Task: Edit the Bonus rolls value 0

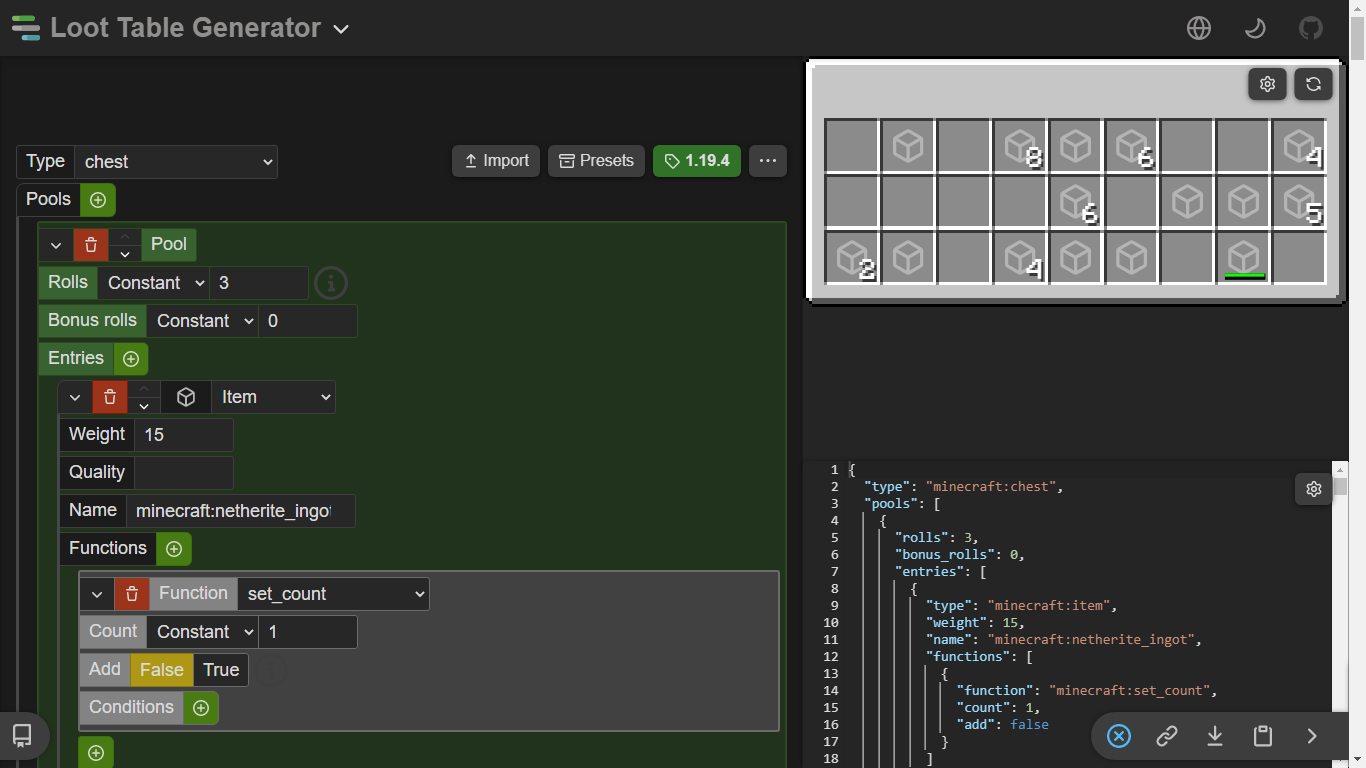Action: [308, 321]
